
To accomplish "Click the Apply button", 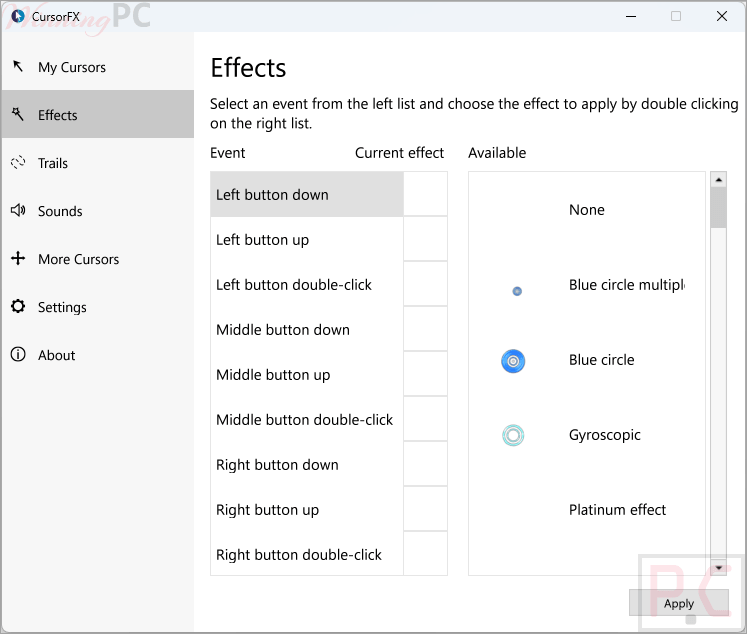I will [x=678, y=603].
